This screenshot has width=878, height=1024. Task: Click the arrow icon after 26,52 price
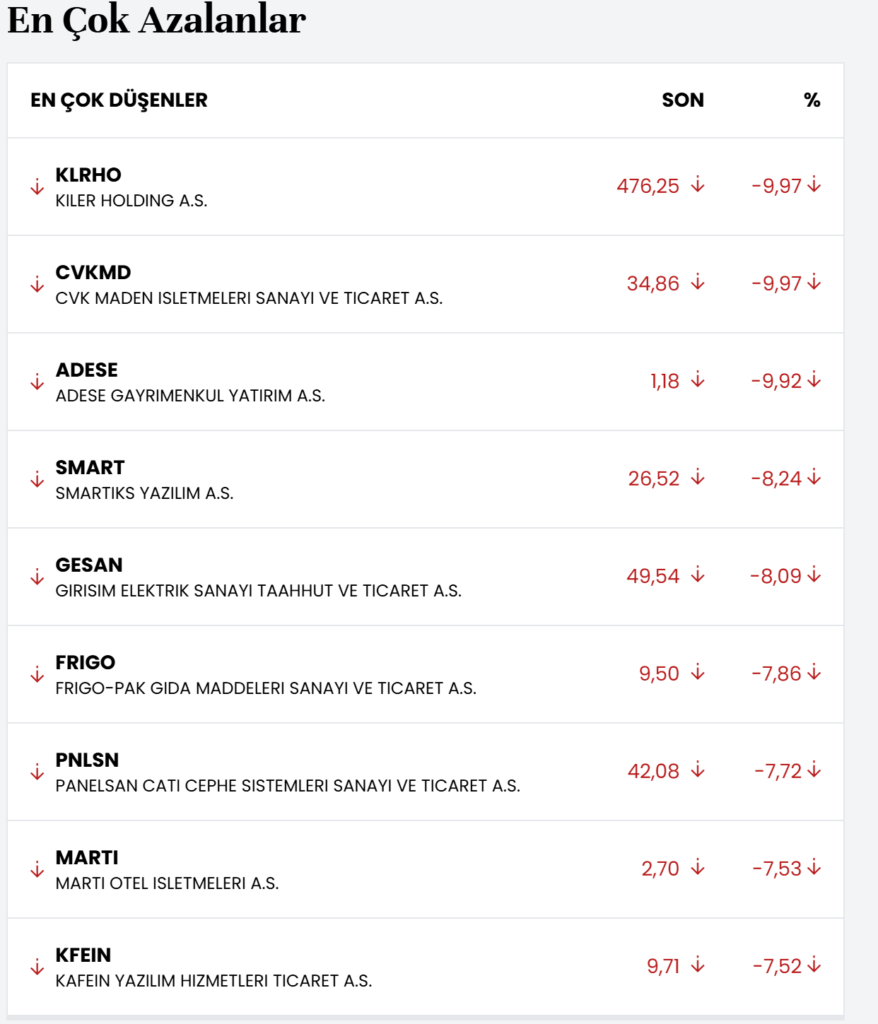coord(698,478)
